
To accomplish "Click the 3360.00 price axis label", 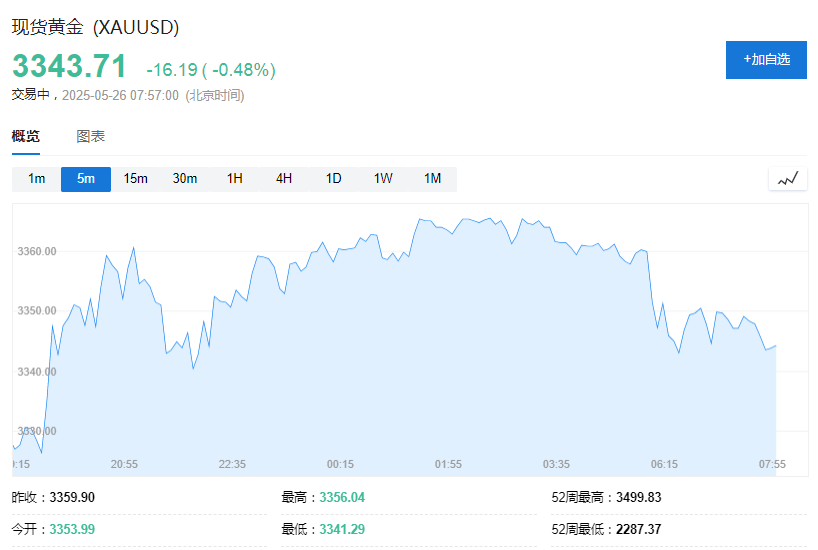I will click(37, 252).
